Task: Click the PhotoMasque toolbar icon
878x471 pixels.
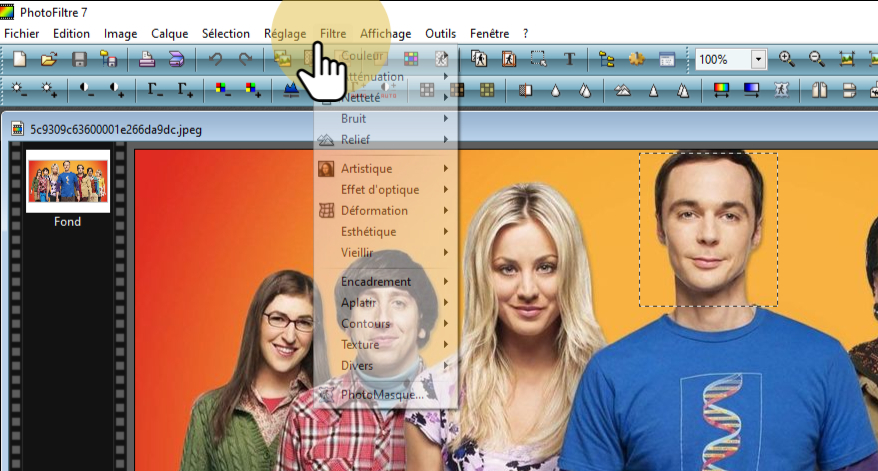Action: pyautogui.click(x=781, y=90)
